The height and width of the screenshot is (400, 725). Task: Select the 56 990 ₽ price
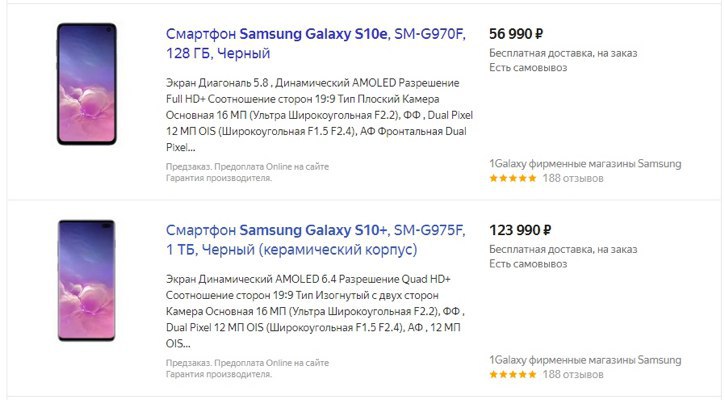click(x=516, y=34)
